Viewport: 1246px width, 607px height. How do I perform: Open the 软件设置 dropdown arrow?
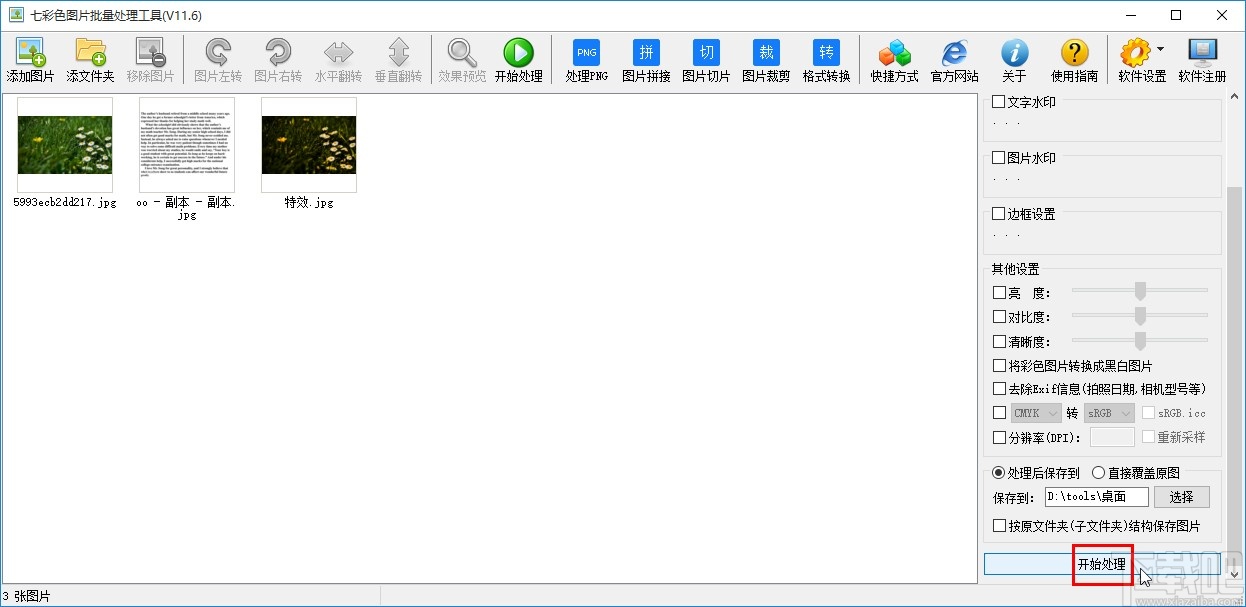tap(1160, 49)
